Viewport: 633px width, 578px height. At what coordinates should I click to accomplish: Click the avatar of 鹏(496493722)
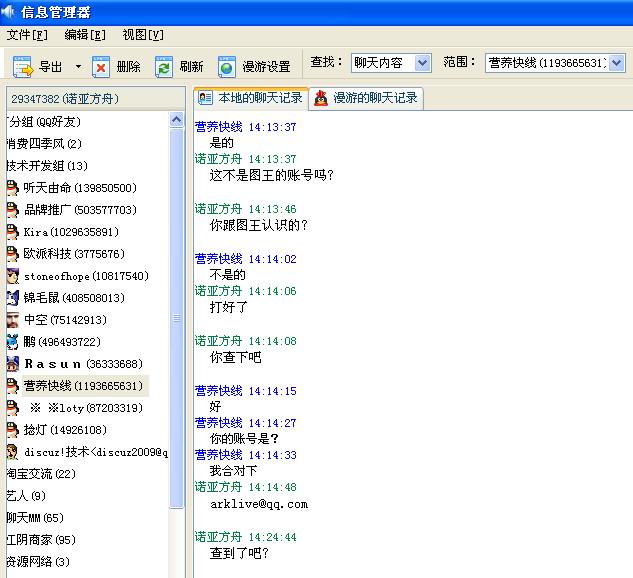13,342
